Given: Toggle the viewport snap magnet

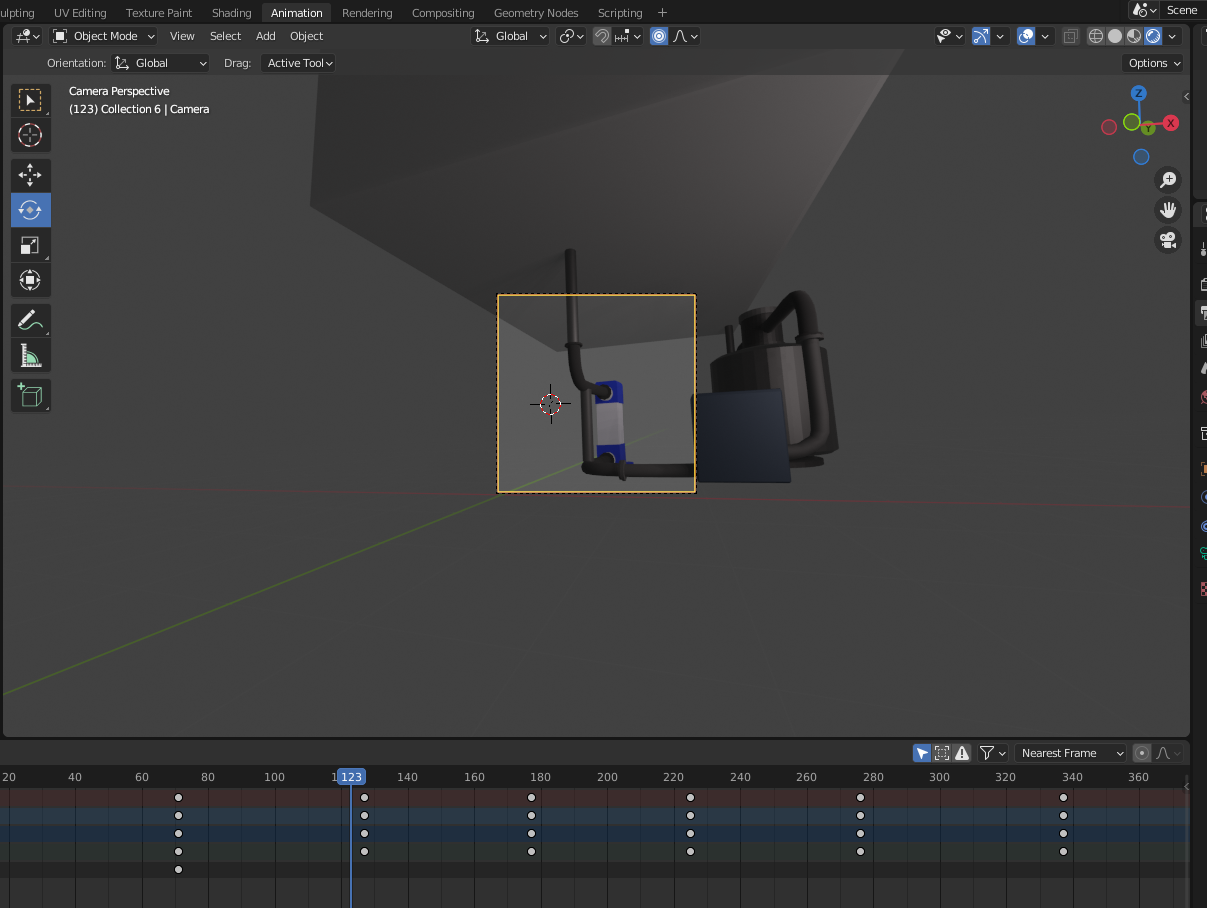Looking at the screenshot, I should 602,36.
